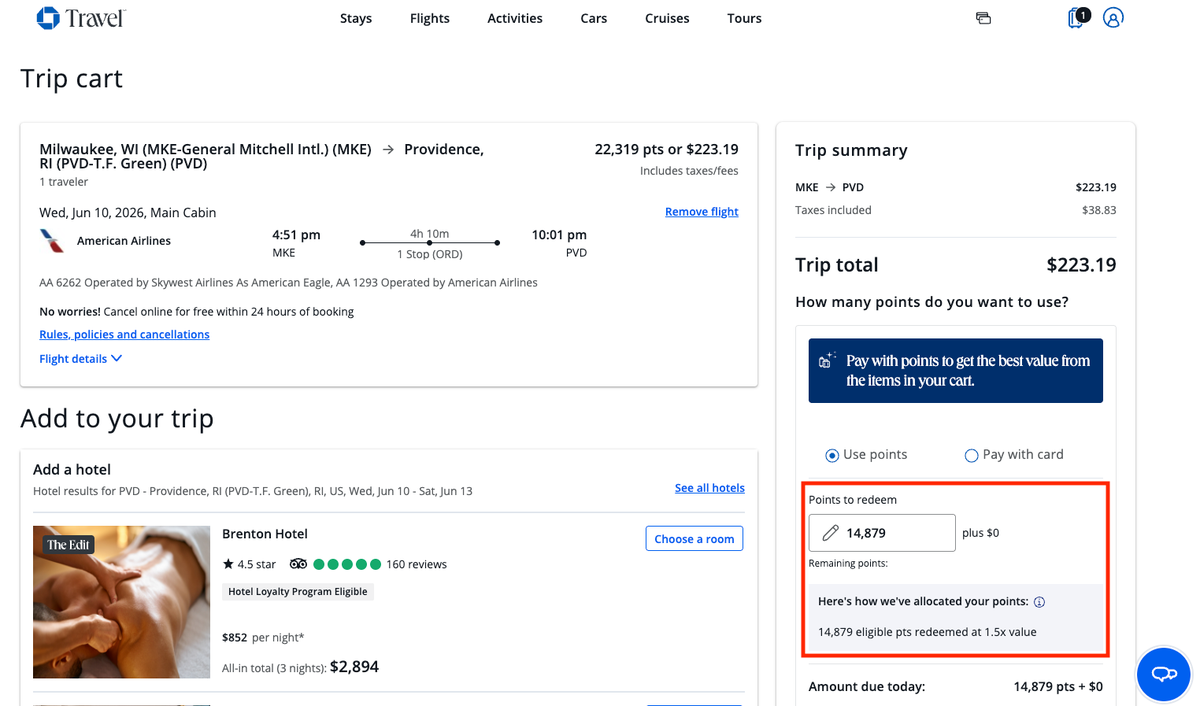Open the Flights navigation tab
Screen dimensions: 1200x706
429,18
